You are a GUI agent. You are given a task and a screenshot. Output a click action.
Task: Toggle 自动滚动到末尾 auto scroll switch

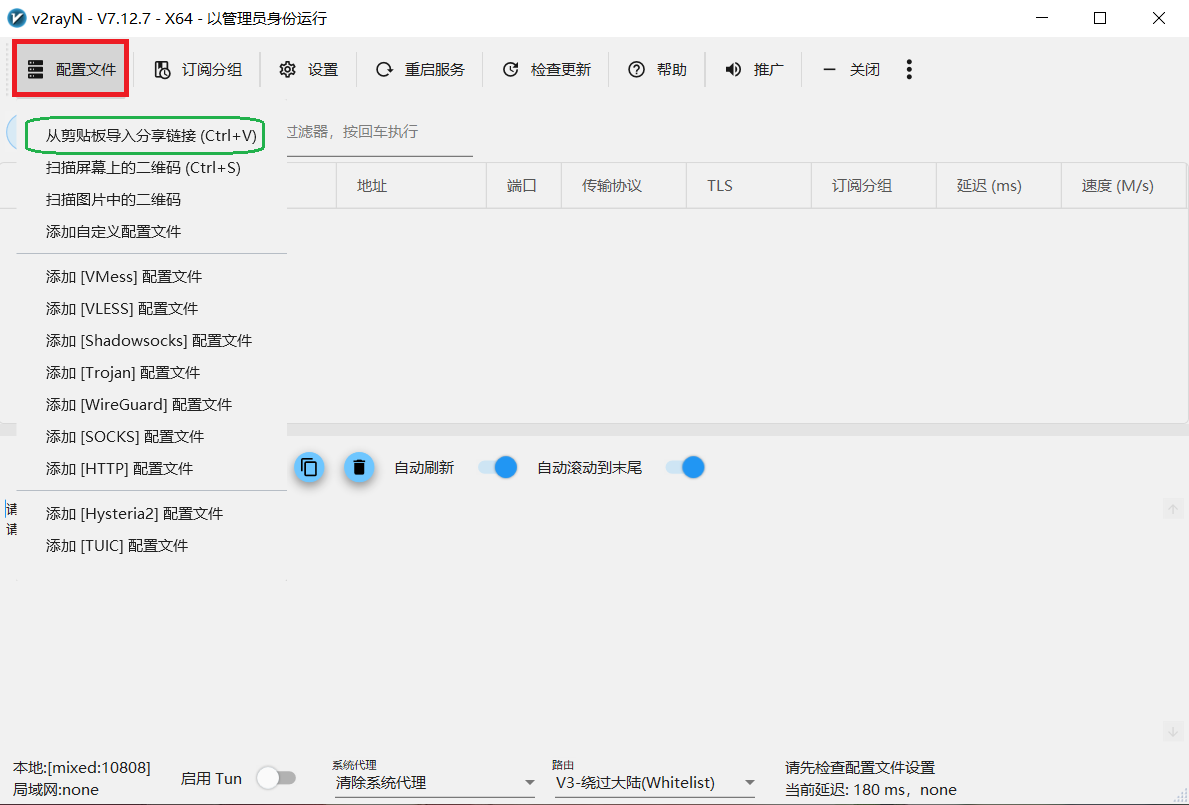[685, 467]
